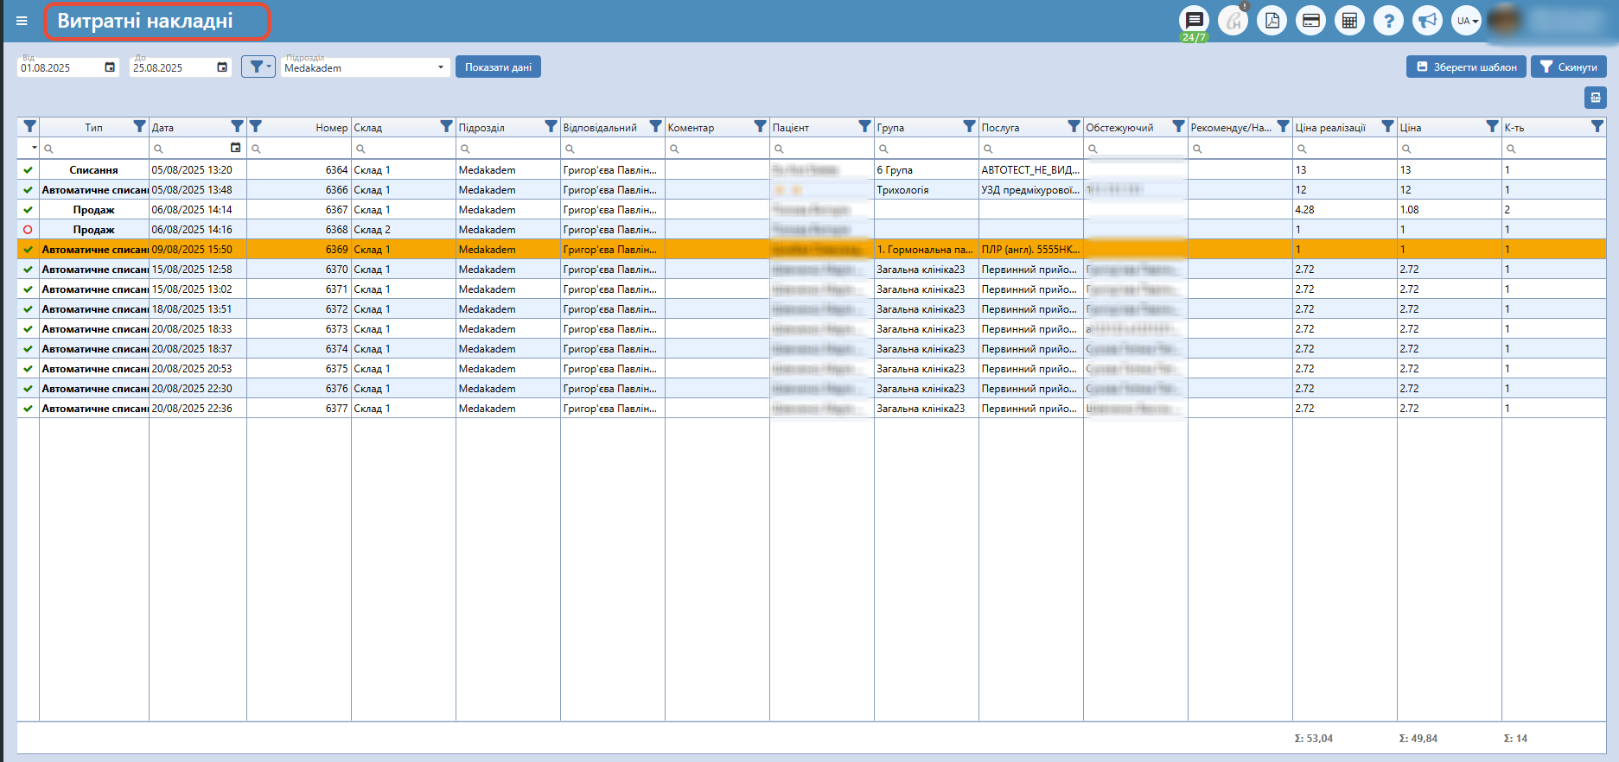Image resolution: width=1619 pixels, height=762 pixels.
Task: Click filter icon on Тип column
Action: click(x=140, y=127)
